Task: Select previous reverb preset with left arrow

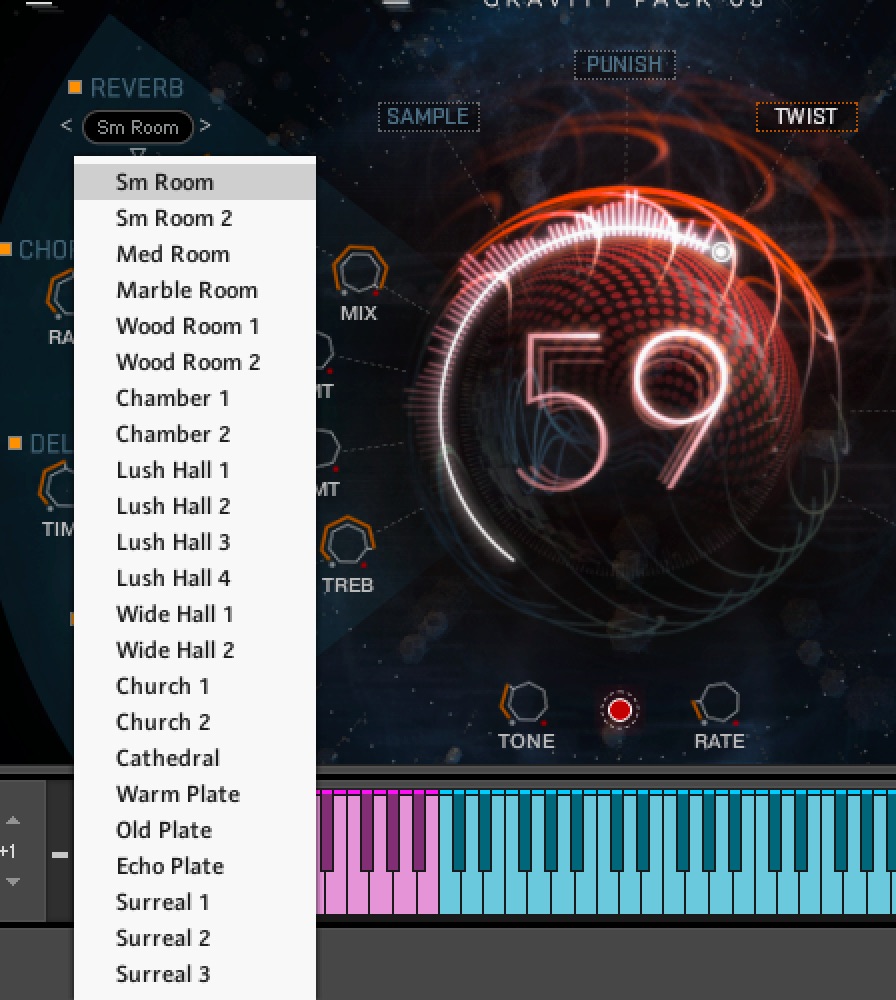Action: coord(67,127)
